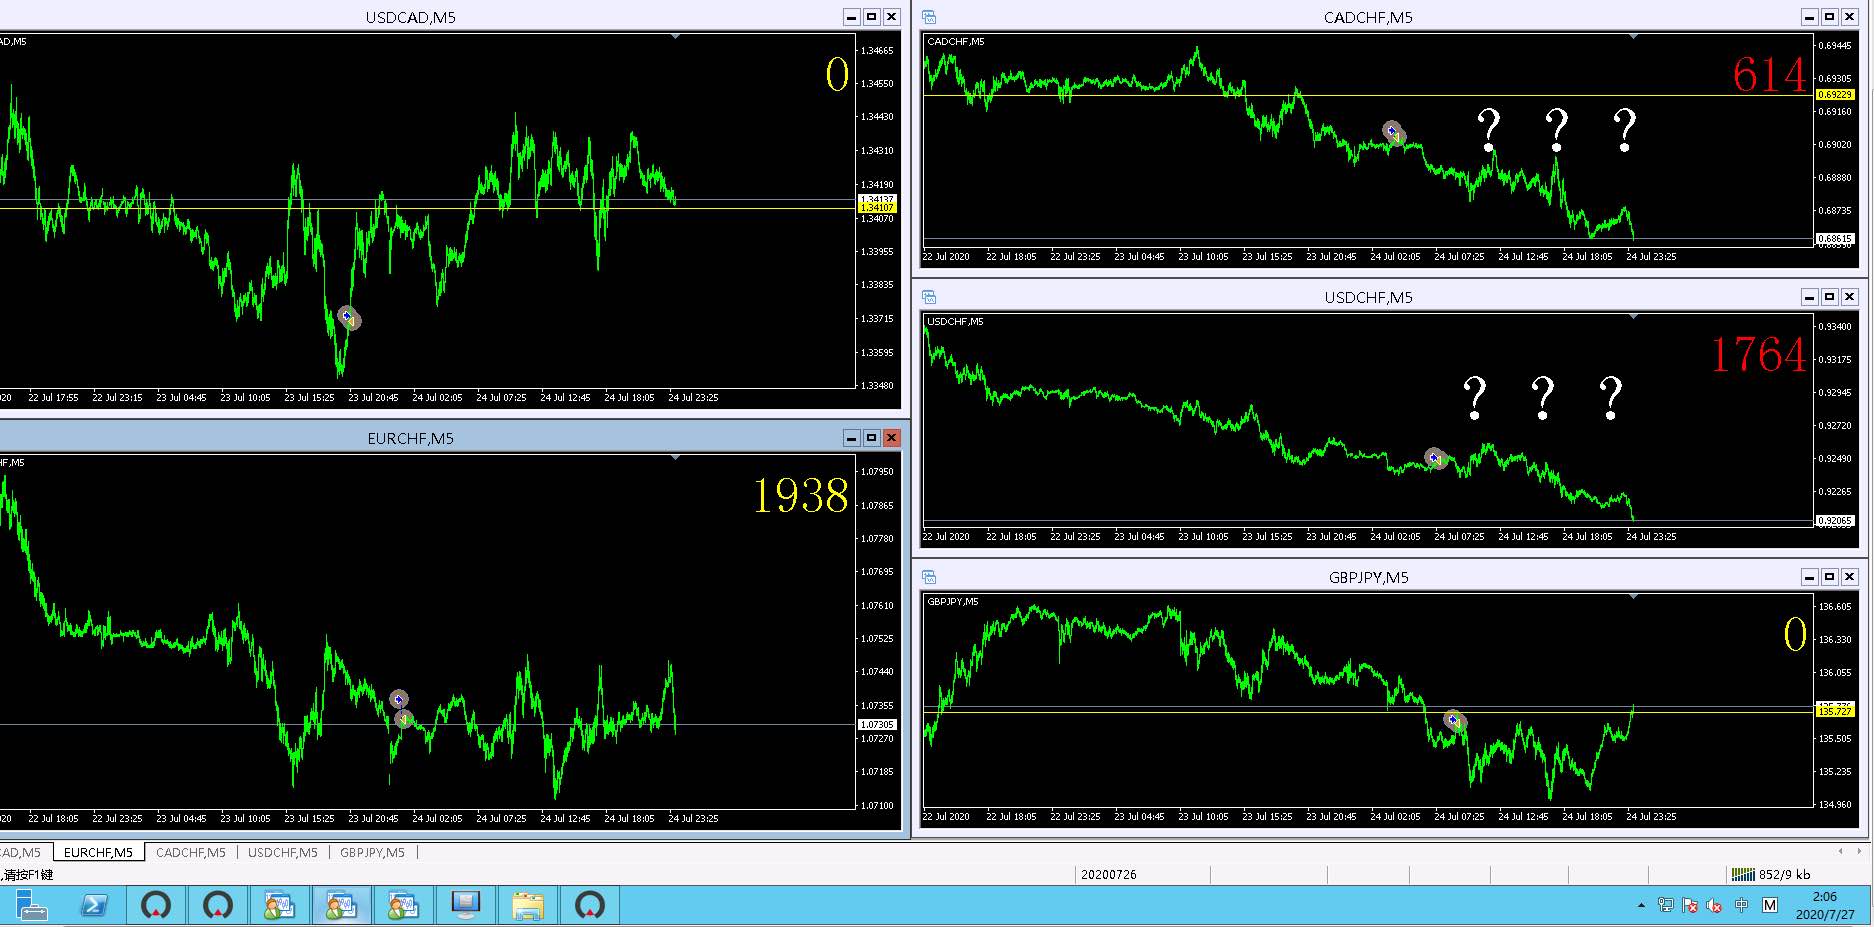Viewport: 1874px width, 927px height.
Task: Click the 135.727 price label on GBPJPY
Action: pyautogui.click(x=1835, y=712)
